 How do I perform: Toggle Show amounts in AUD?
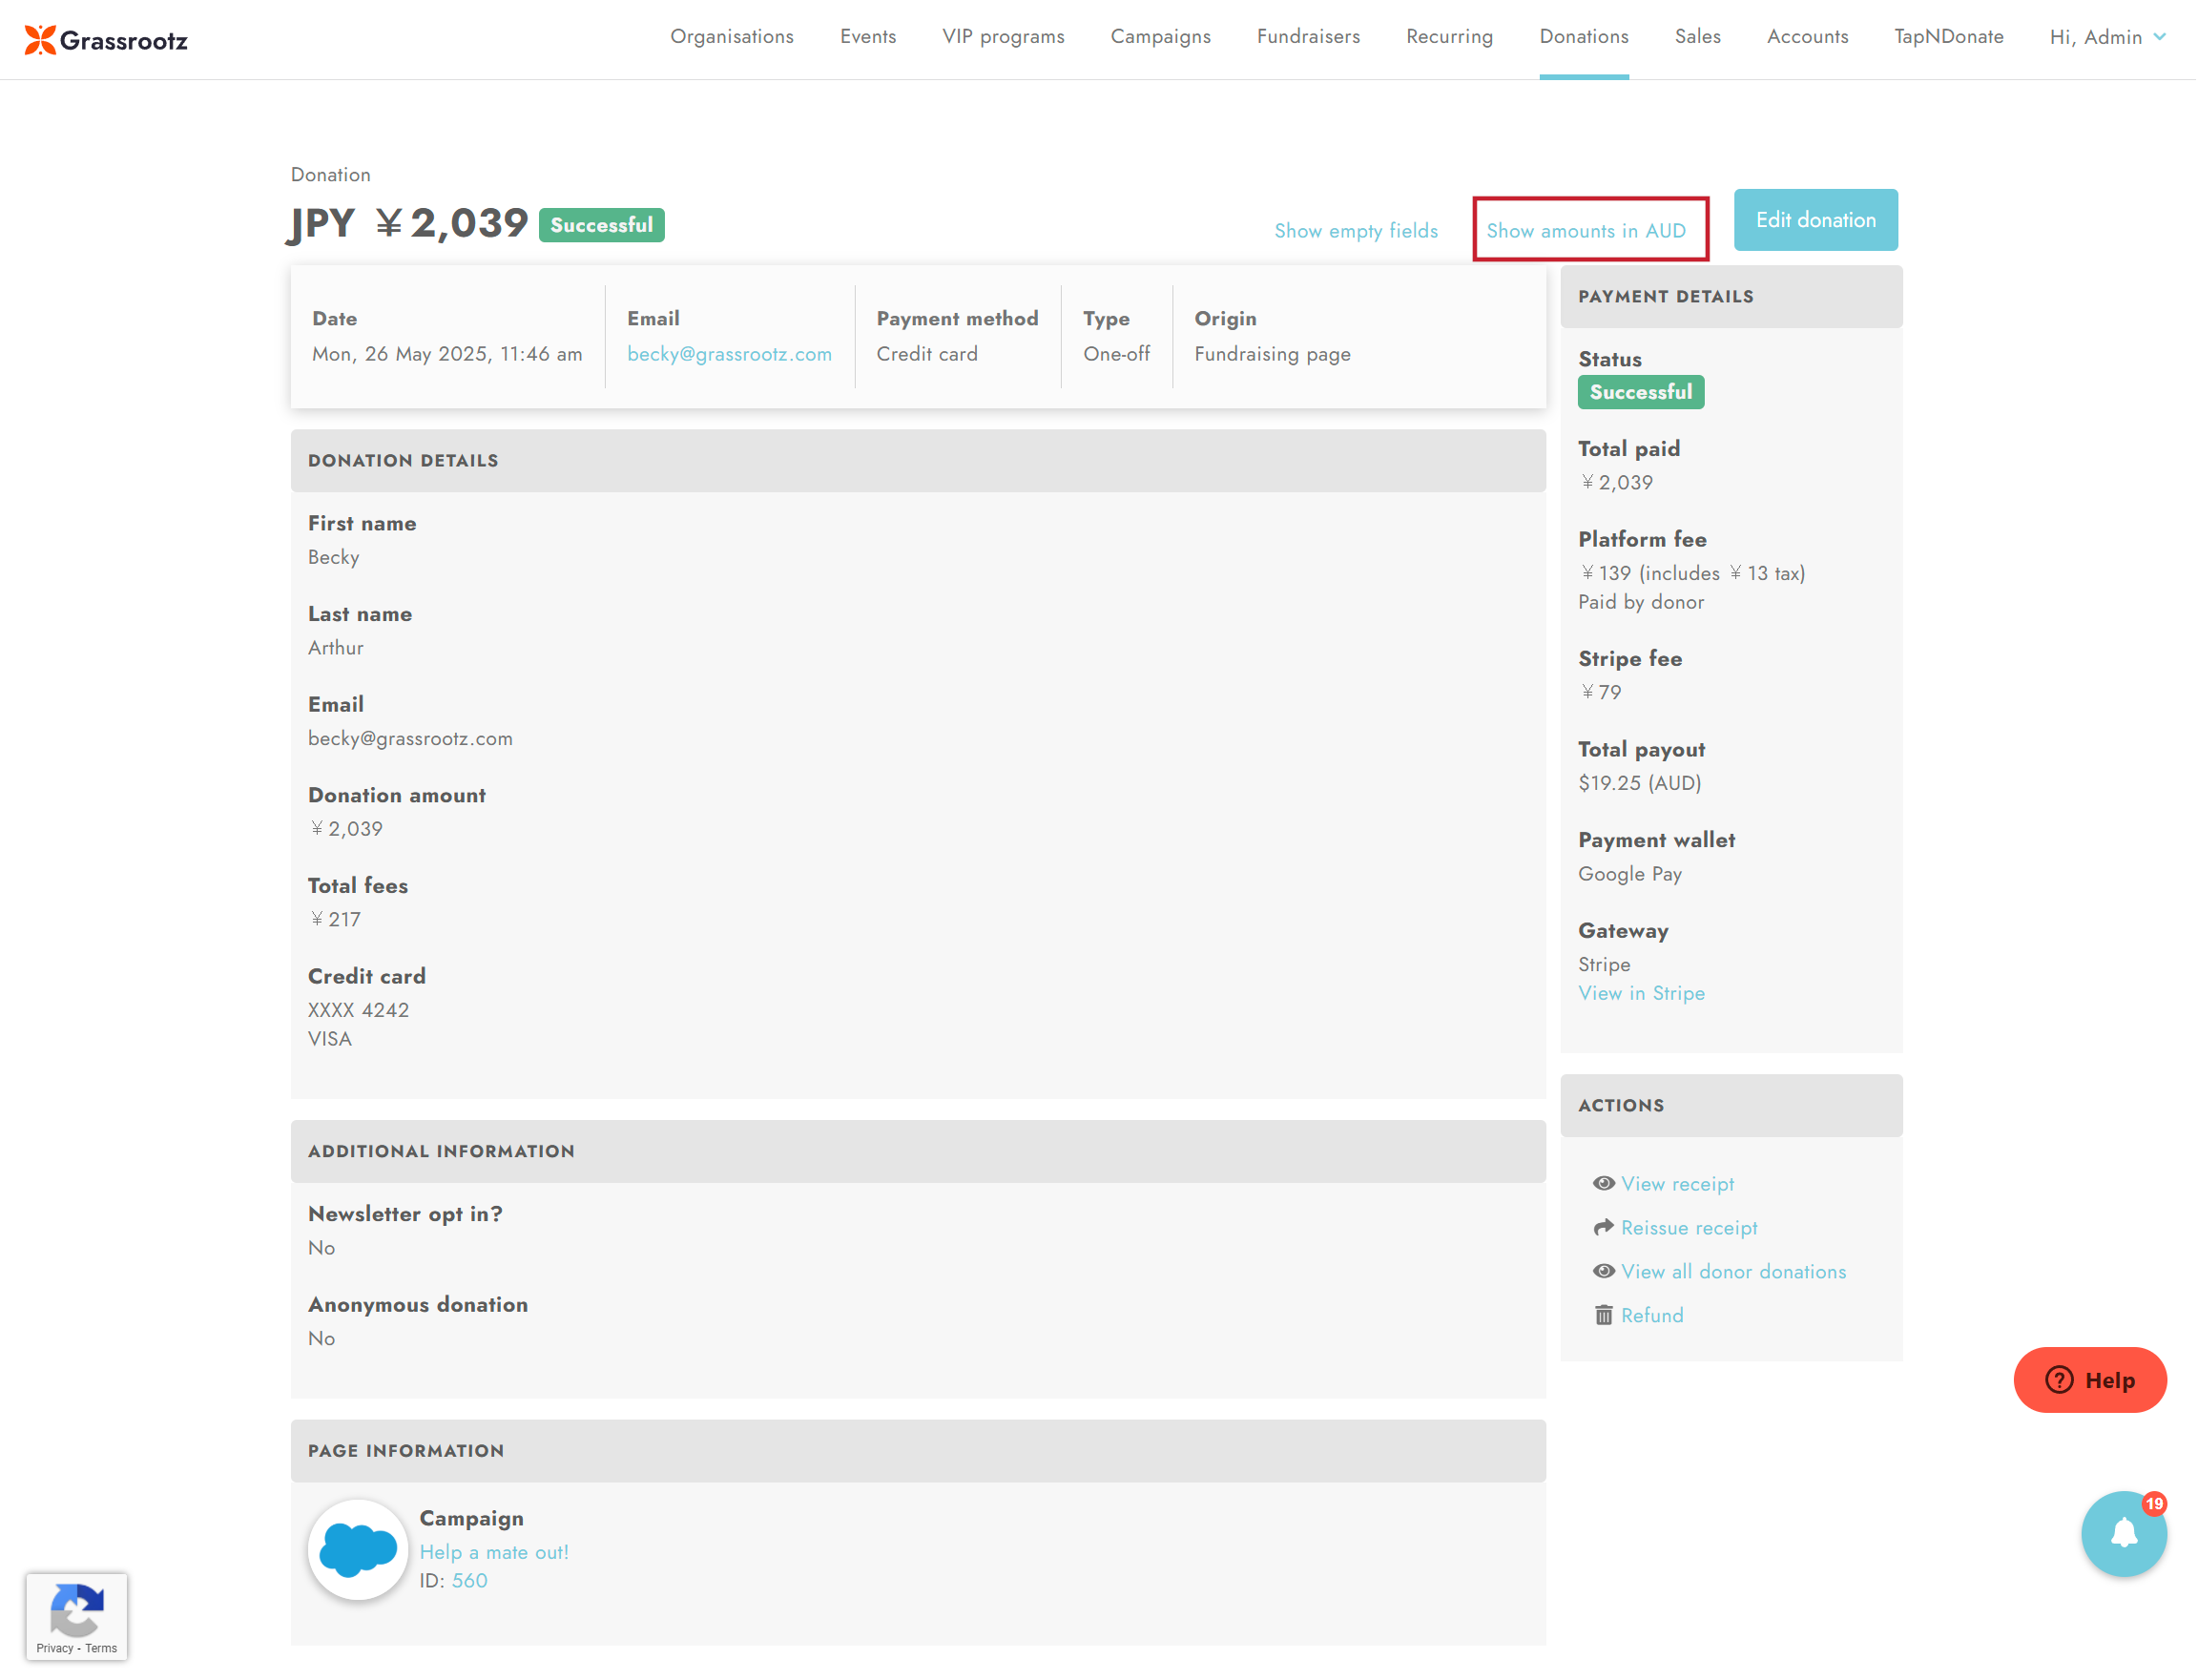1587,231
